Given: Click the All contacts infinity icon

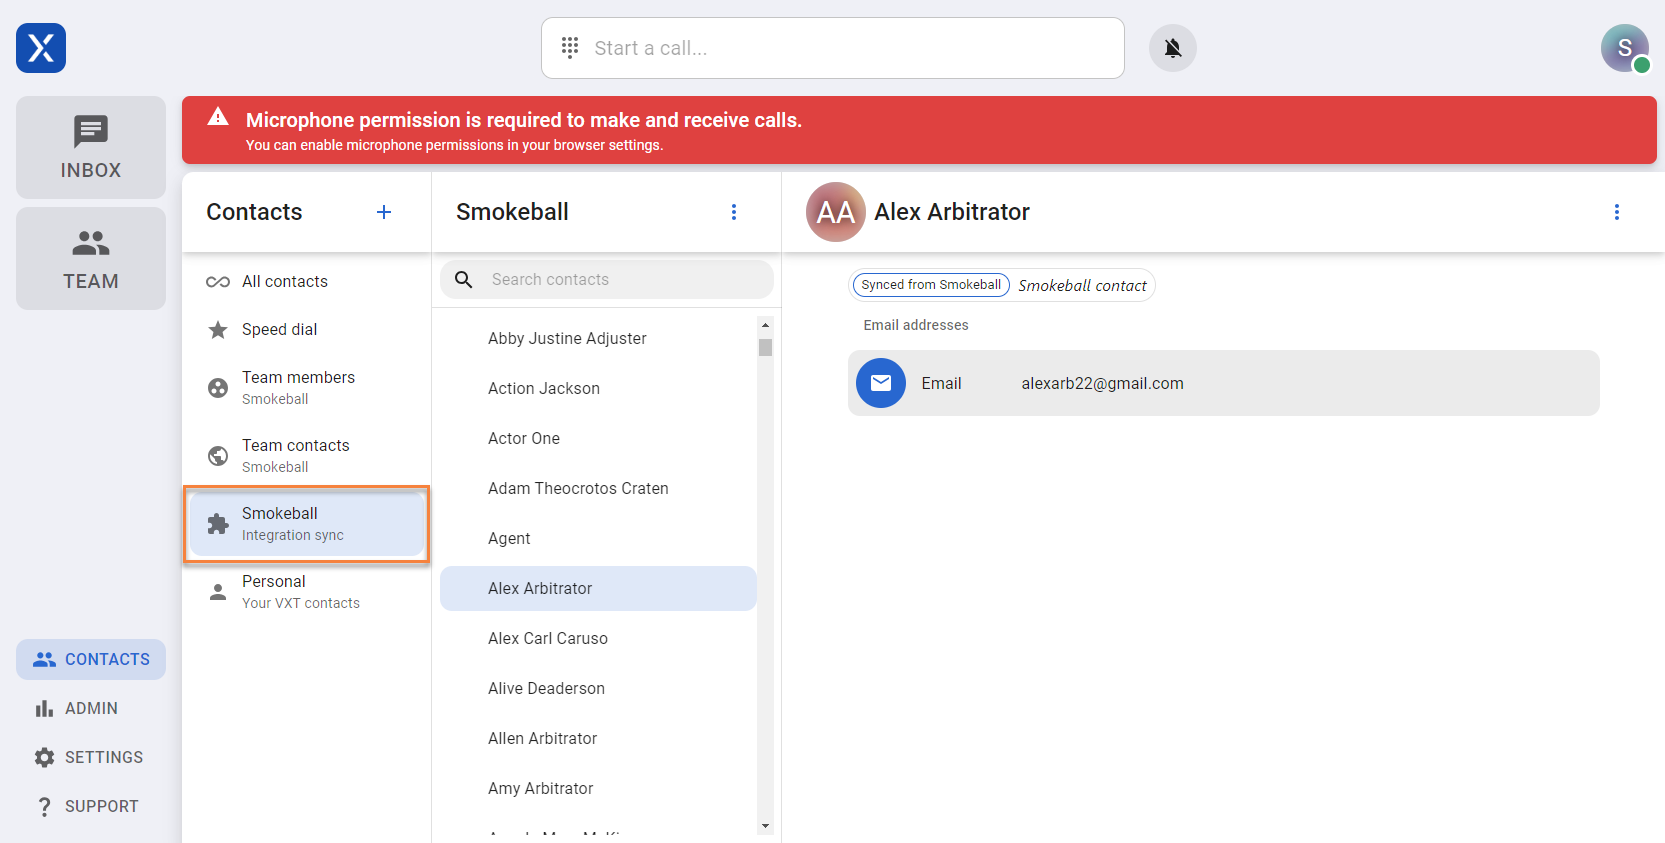Looking at the screenshot, I should [x=218, y=282].
